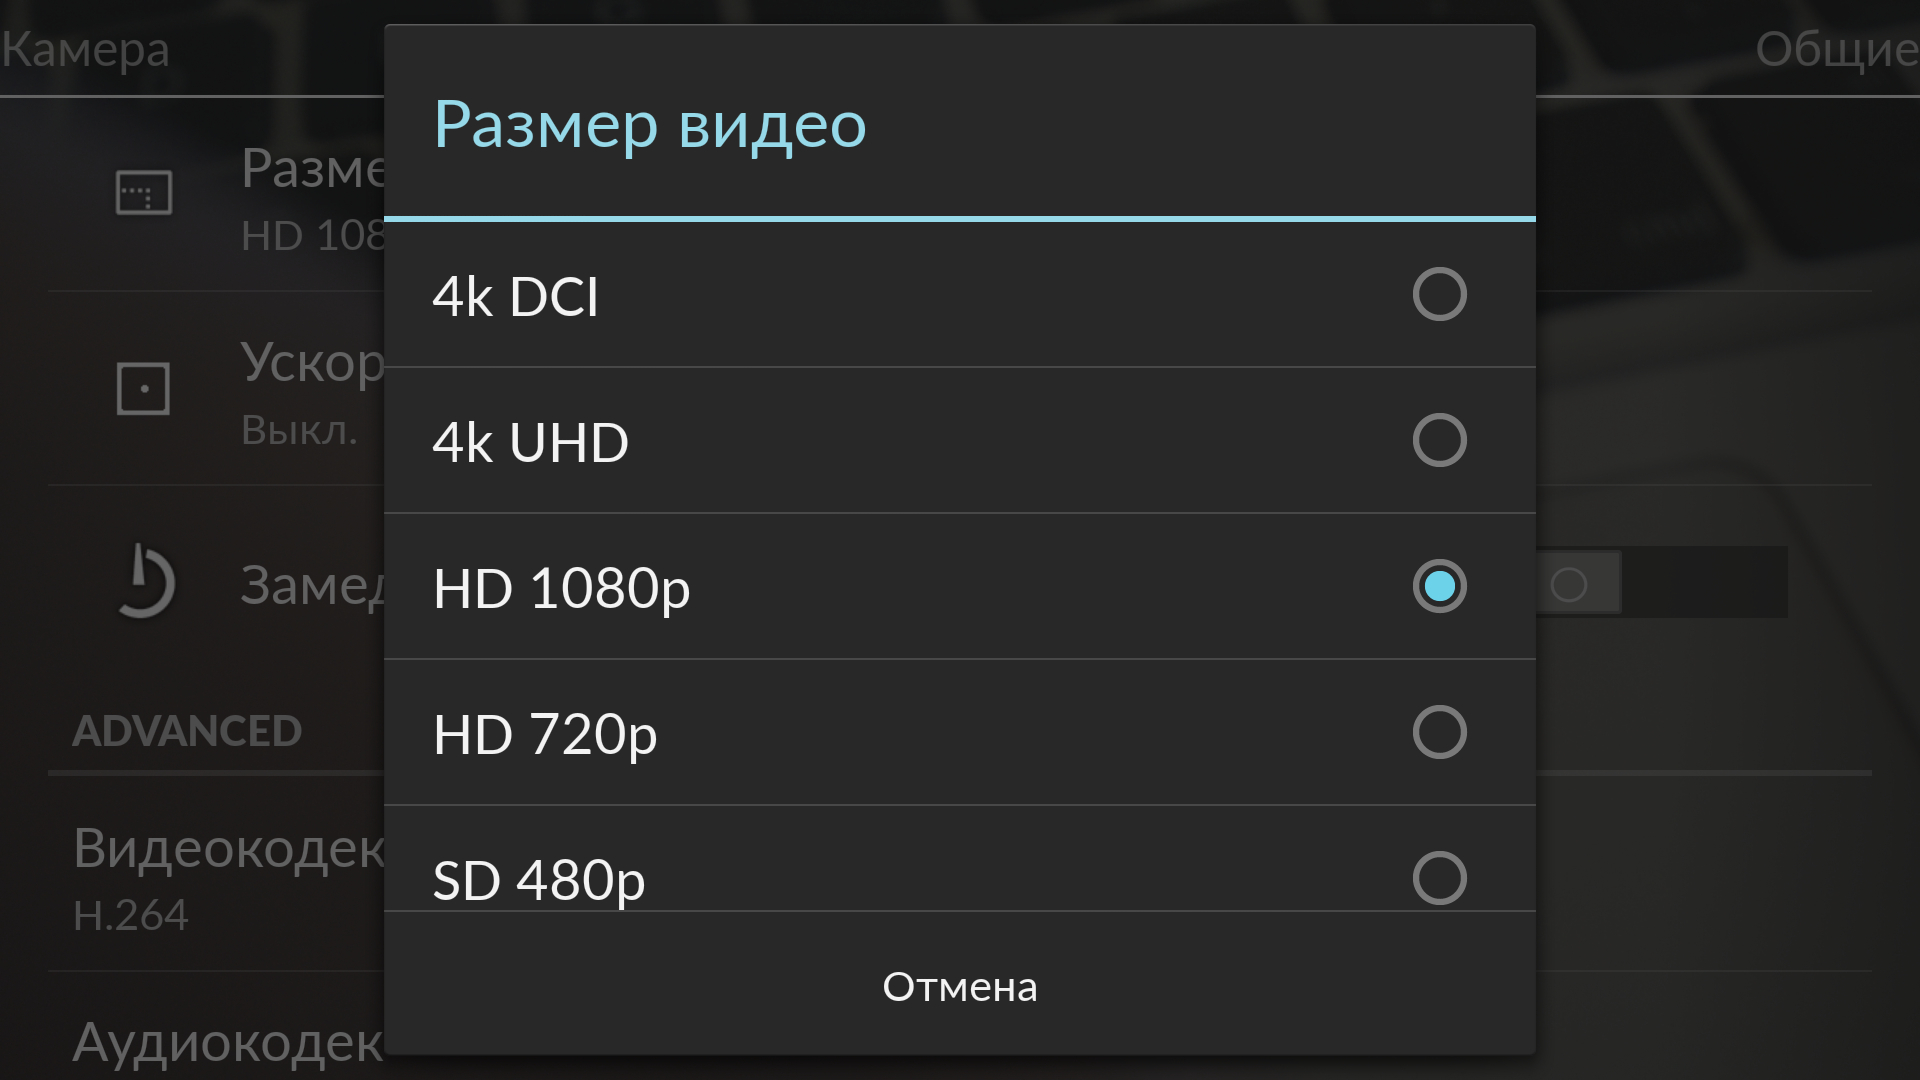Viewport: 1920px width, 1080px height.
Task: Pick the HD 720p radio button
Action: (x=1439, y=732)
